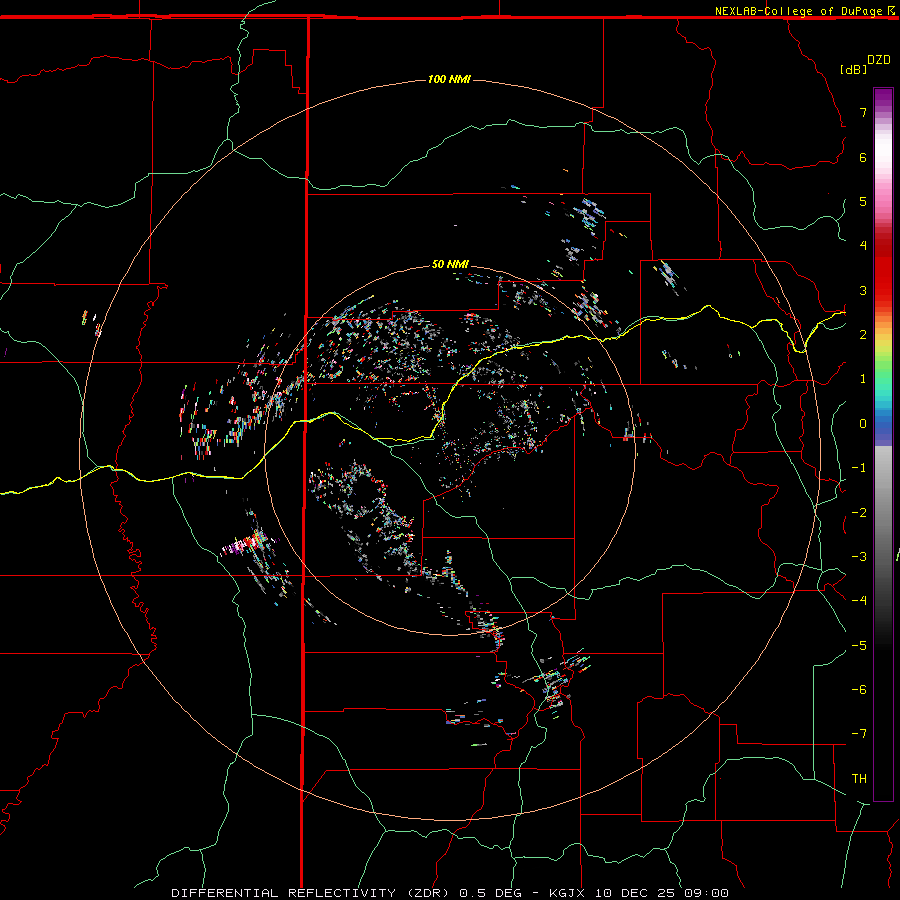The width and height of the screenshot is (900, 900).
Task: Select the 7 value on color scale
Action: 863,112
